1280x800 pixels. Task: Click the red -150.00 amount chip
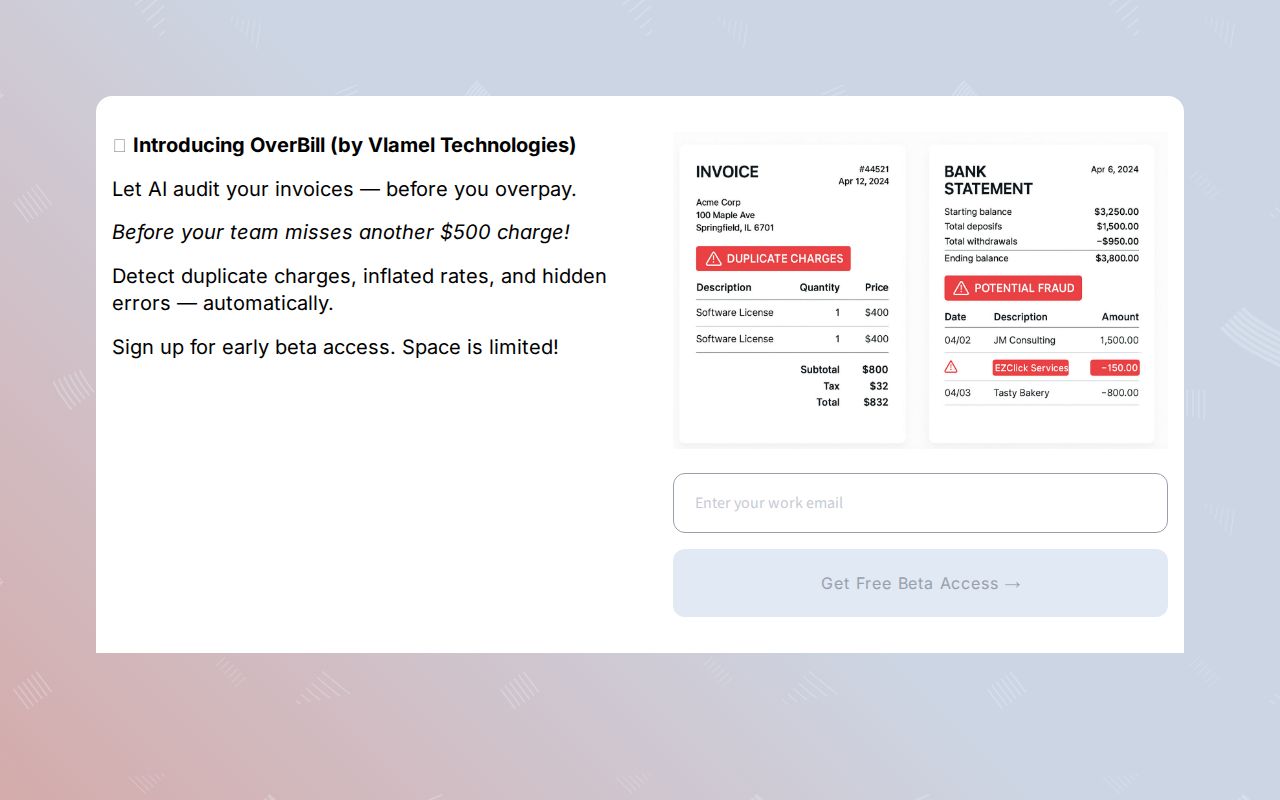click(x=1116, y=367)
